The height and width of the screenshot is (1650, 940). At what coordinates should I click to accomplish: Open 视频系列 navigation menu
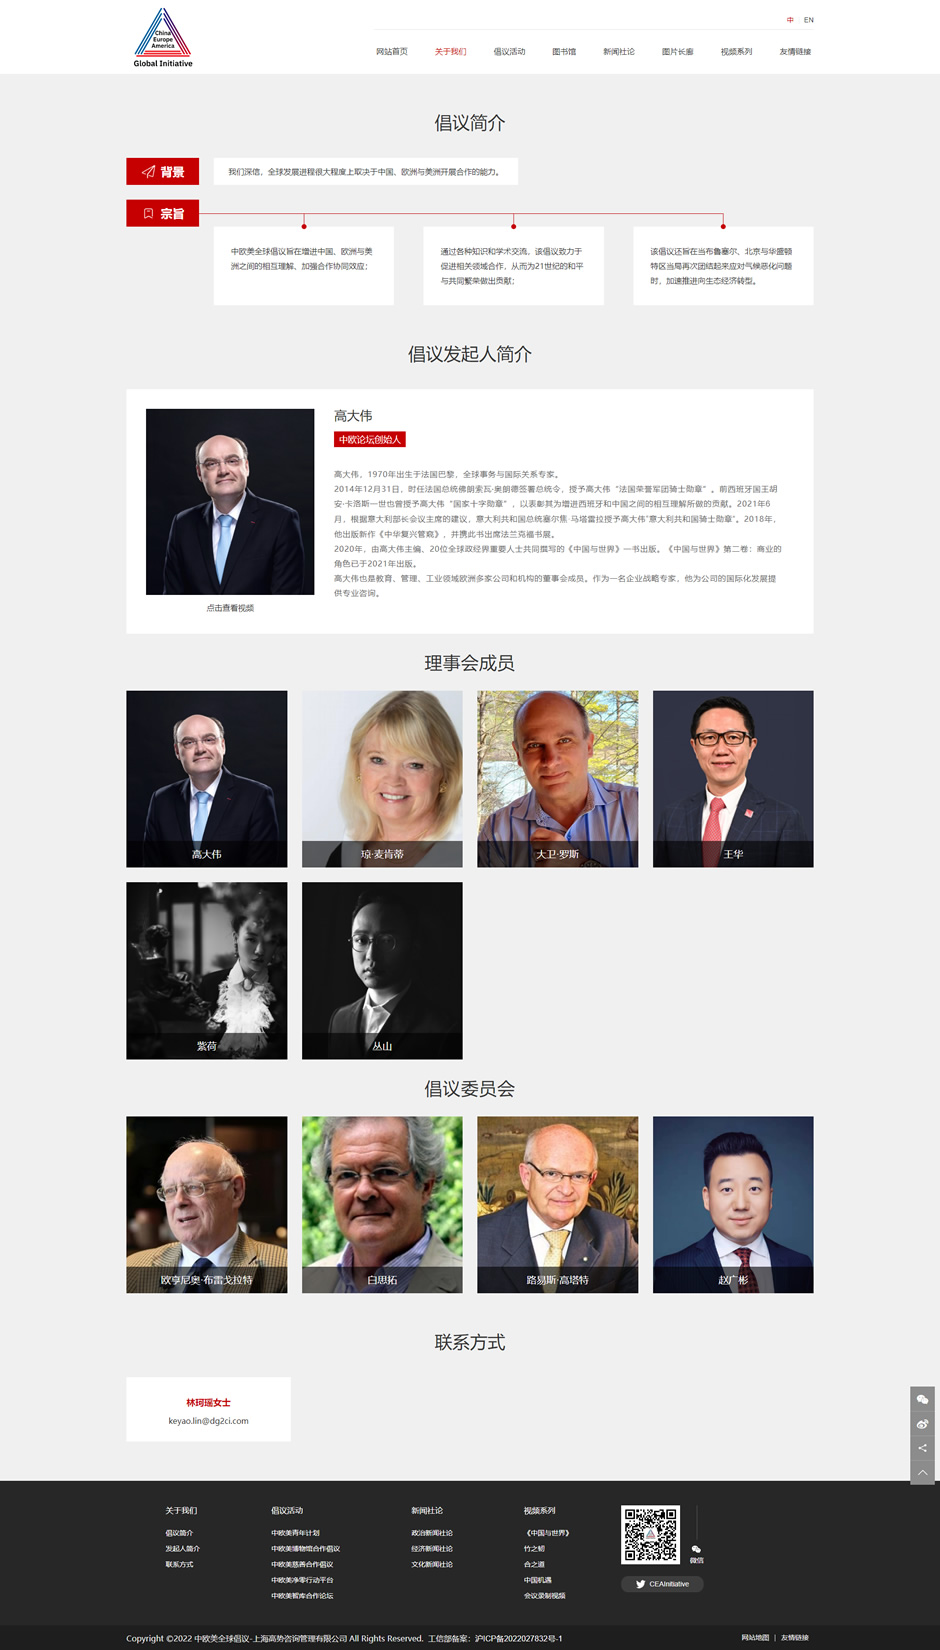(736, 52)
